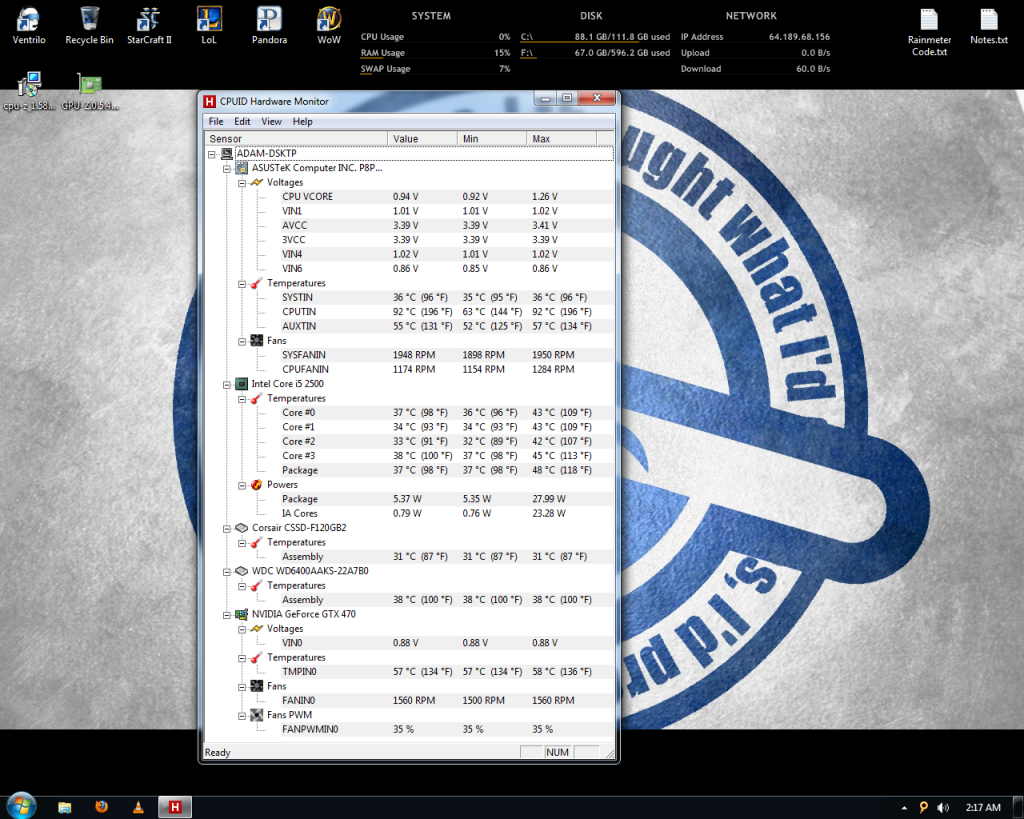Open the View menu
The height and width of the screenshot is (819, 1024).
(x=271, y=121)
